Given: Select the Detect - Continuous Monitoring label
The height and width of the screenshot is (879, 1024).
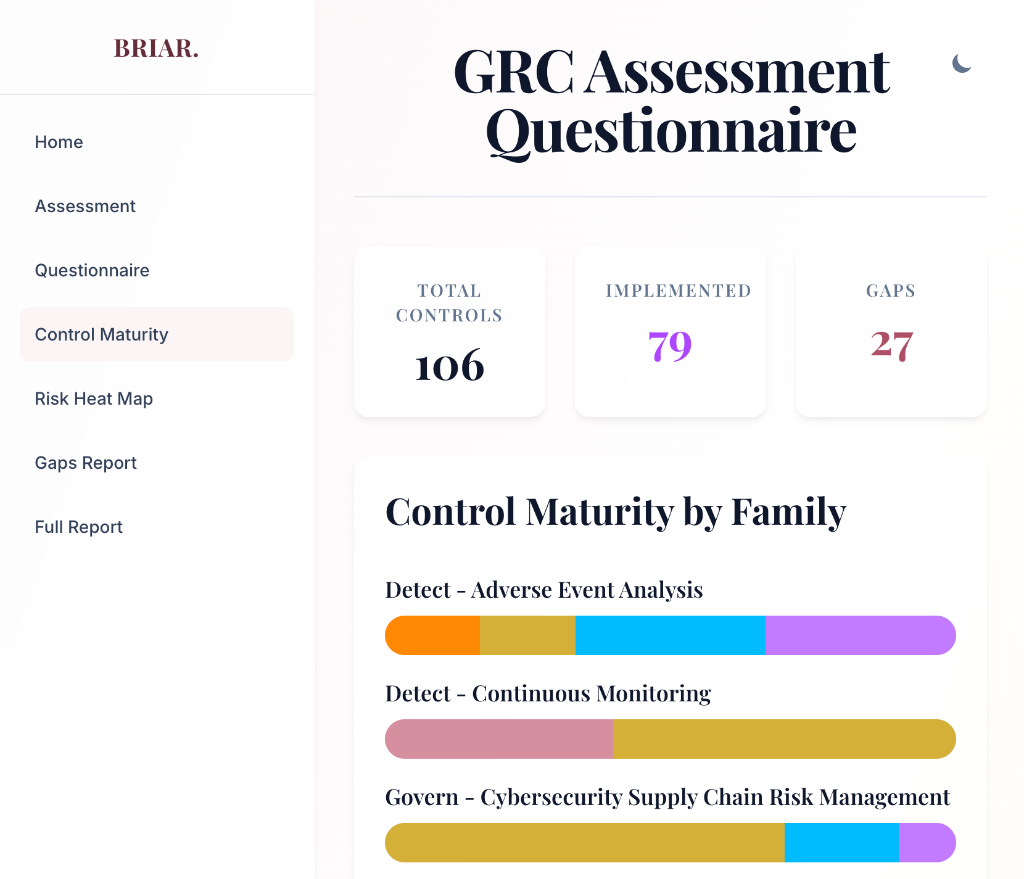Looking at the screenshot, I should pyautogui.click(x=548, y=693).
